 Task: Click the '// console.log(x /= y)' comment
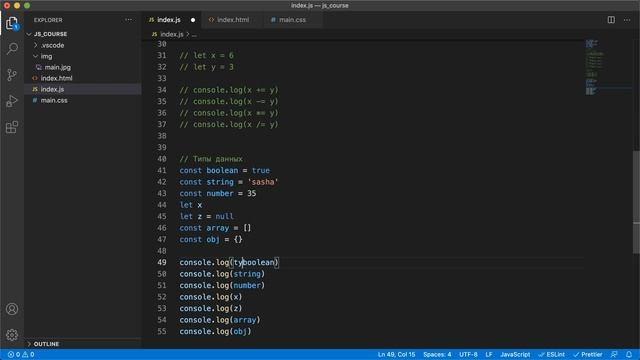[229, 124]
